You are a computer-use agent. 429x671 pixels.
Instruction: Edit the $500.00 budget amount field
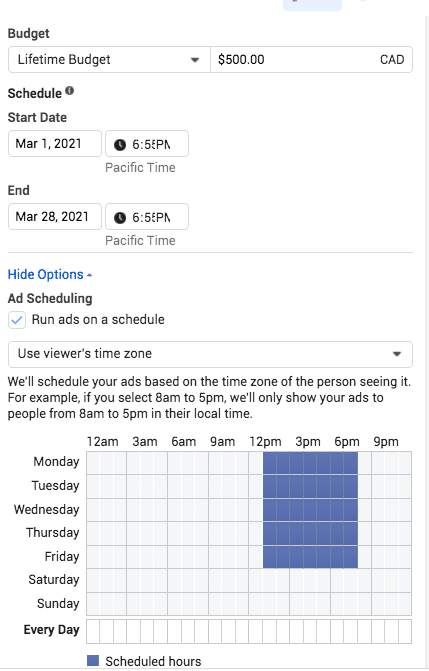(311, 59)
